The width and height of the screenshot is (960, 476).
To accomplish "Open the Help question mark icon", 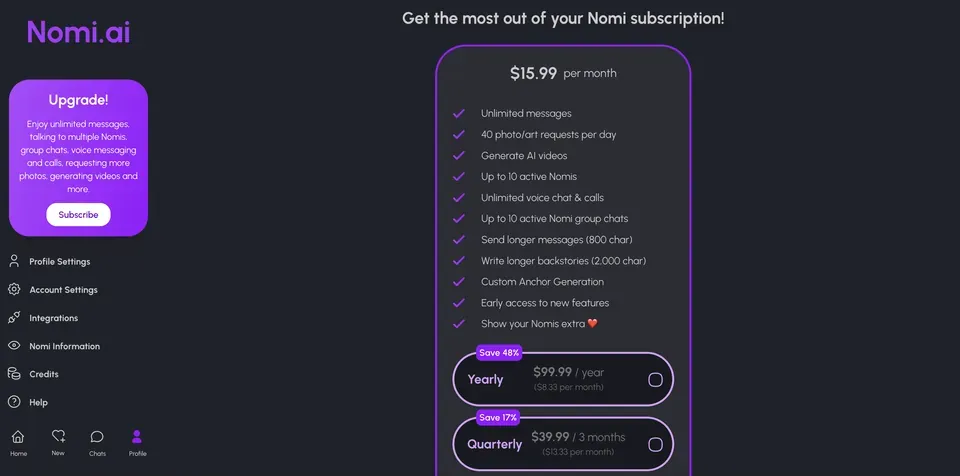I will [14, 402].
